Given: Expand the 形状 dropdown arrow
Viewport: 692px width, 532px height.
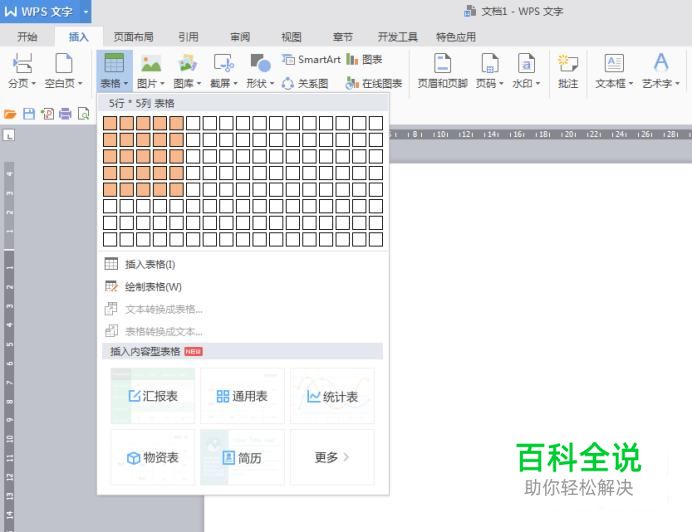Looking at the screenshot, I should click(x=272, y=83).
